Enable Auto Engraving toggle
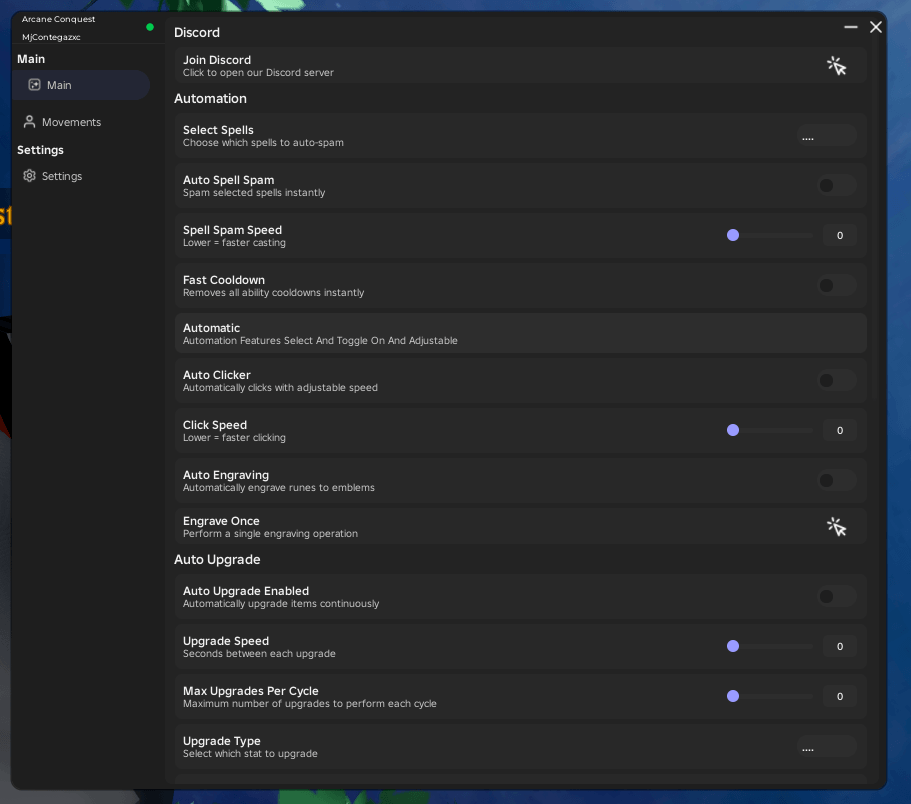911x804 pixels. click(836, 480)
